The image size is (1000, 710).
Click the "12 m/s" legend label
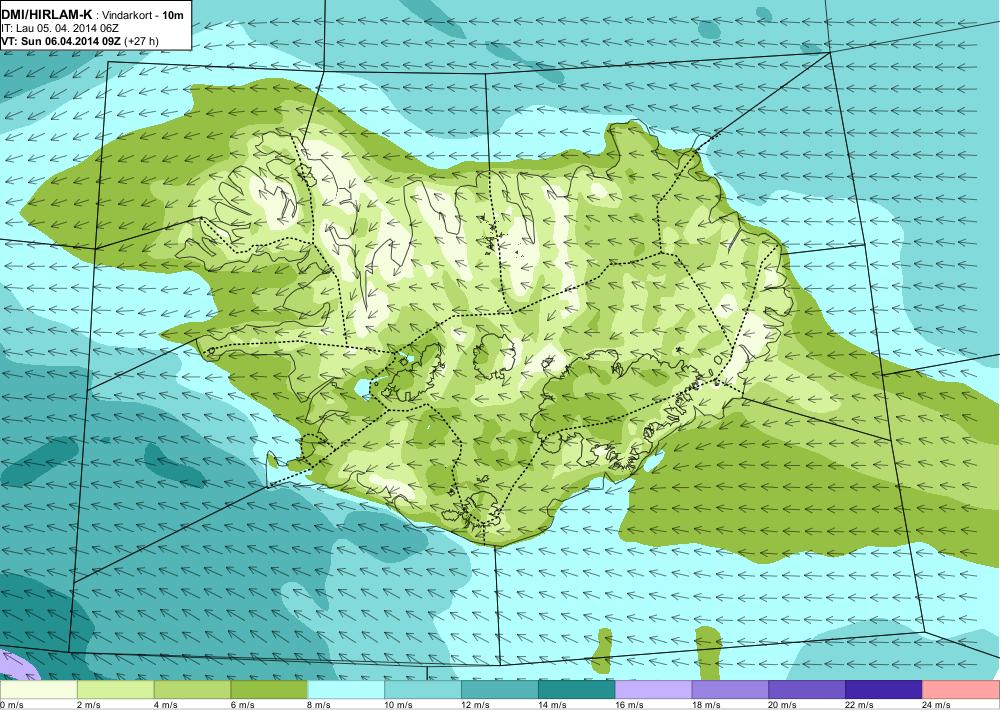pos(476,705)
